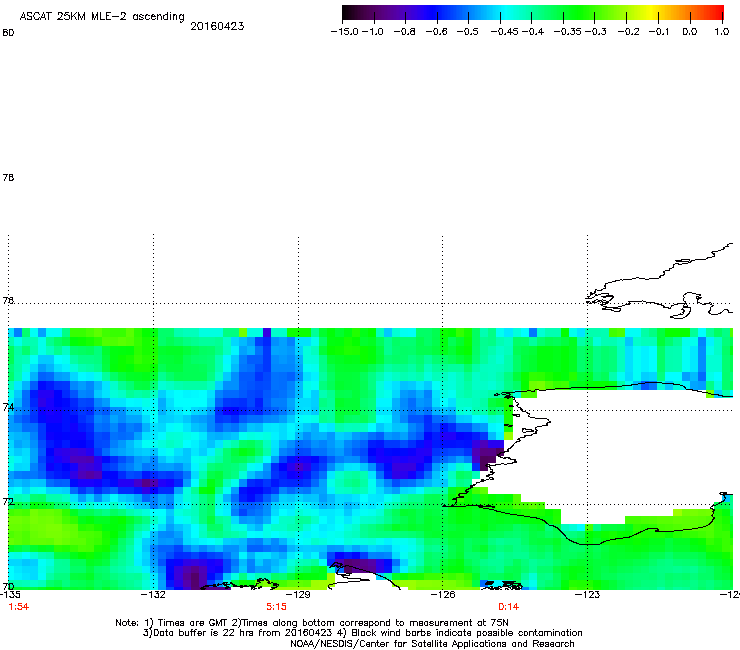
Task: Click the colorbar value -0.6
Action: click(x=437, y=32)
